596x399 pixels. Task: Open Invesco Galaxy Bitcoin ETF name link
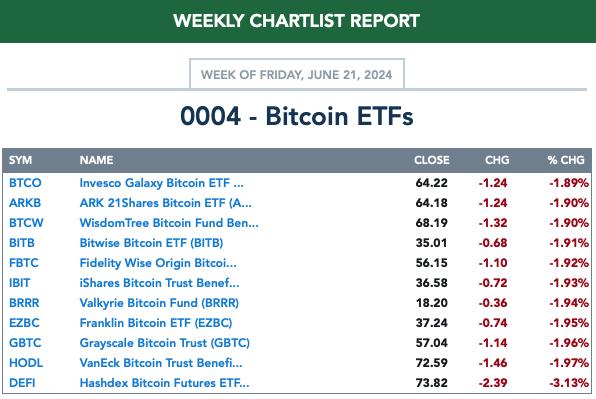(162, 183)
